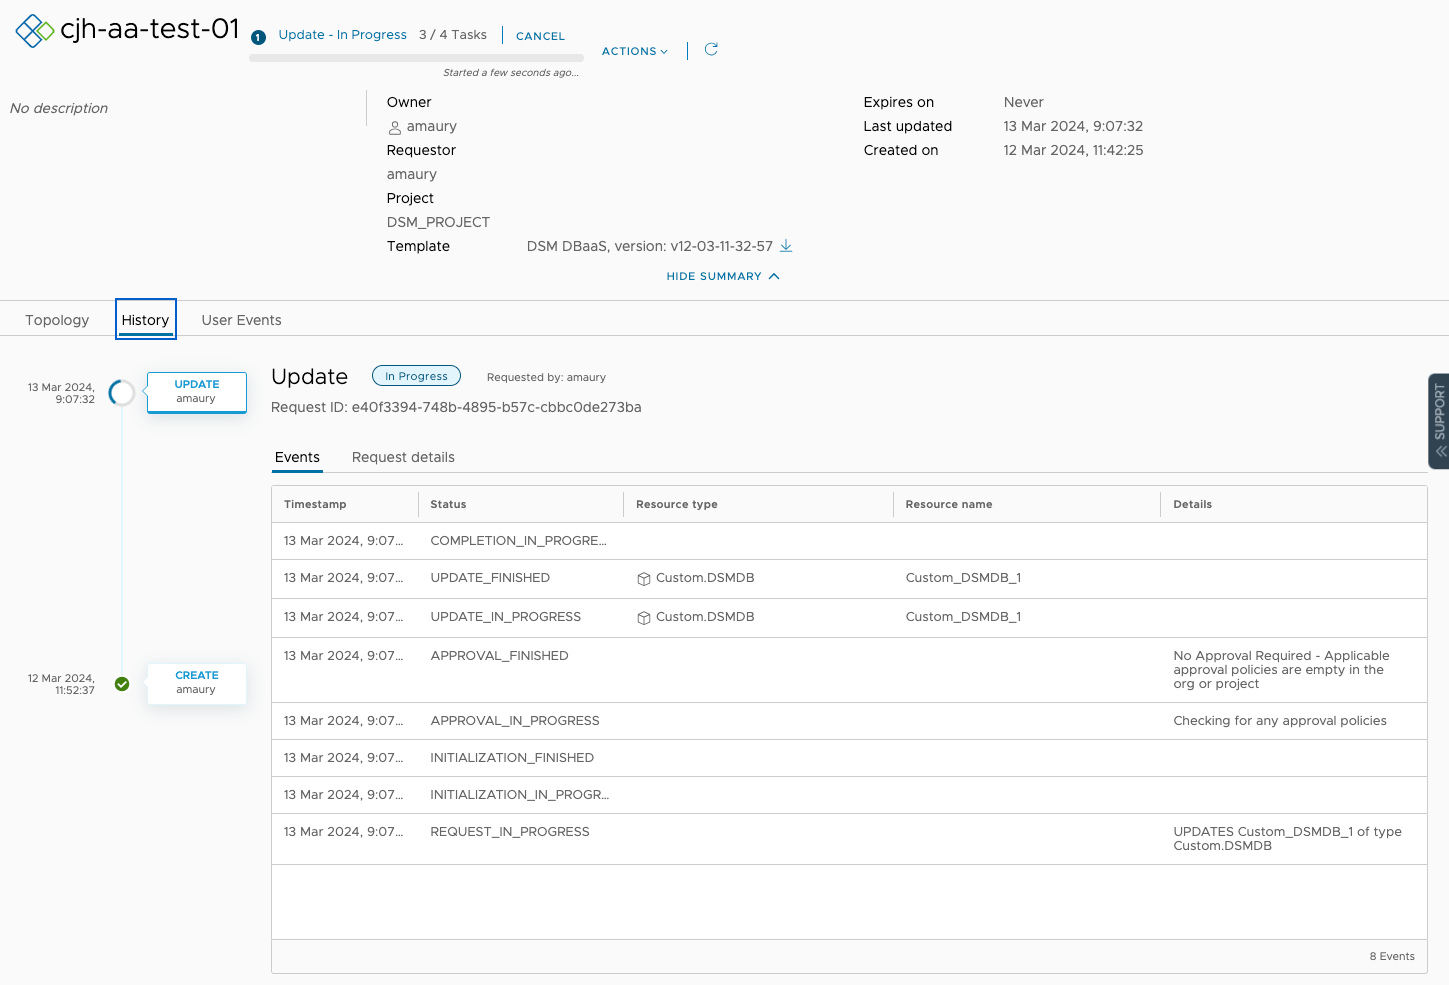The image size is (1449, 985).
Task: Click the in-progress spinner on the Update timeline
Action: pos(122,393)
